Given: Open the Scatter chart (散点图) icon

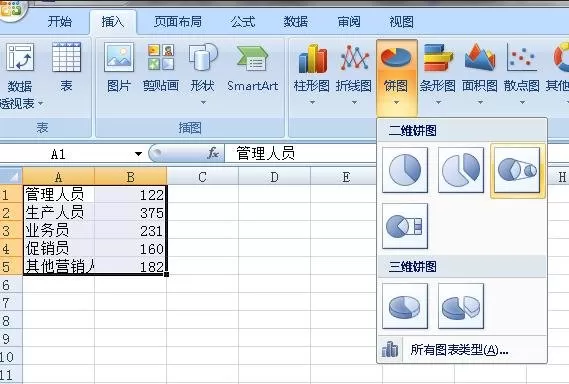Looking at the screenshot, I should pos(522,58).
